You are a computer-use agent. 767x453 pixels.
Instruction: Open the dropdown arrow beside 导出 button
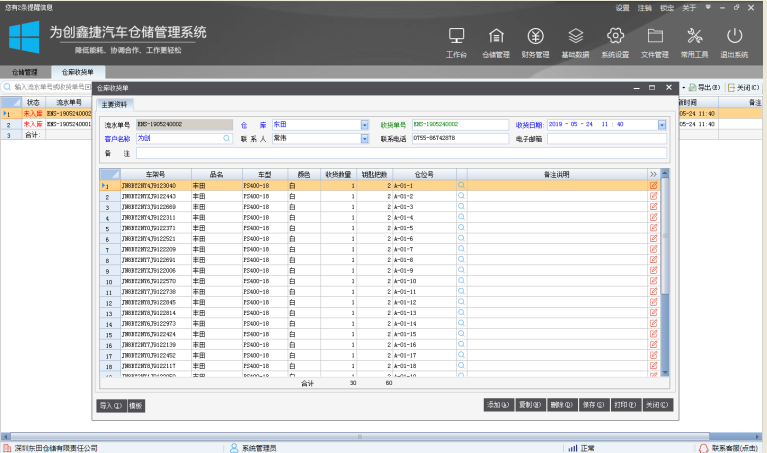684,88
